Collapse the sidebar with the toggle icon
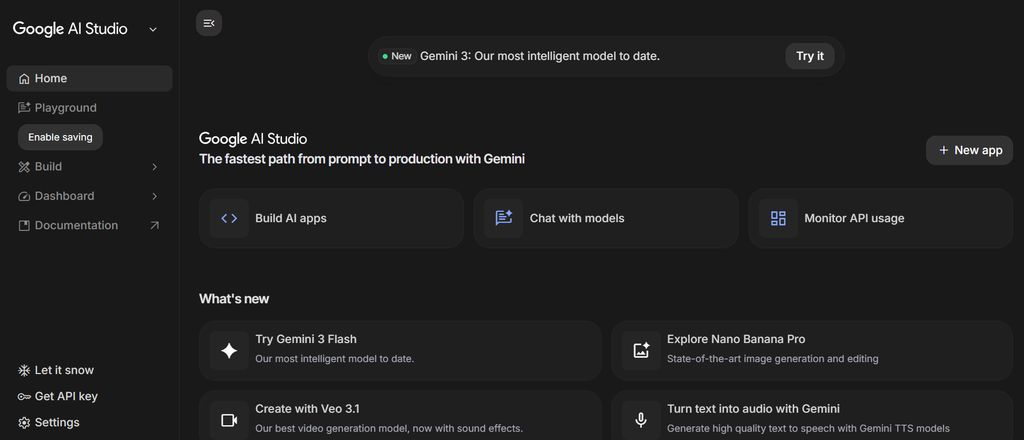Screen dimensions: 1024x440 click(x=209, y=24)
